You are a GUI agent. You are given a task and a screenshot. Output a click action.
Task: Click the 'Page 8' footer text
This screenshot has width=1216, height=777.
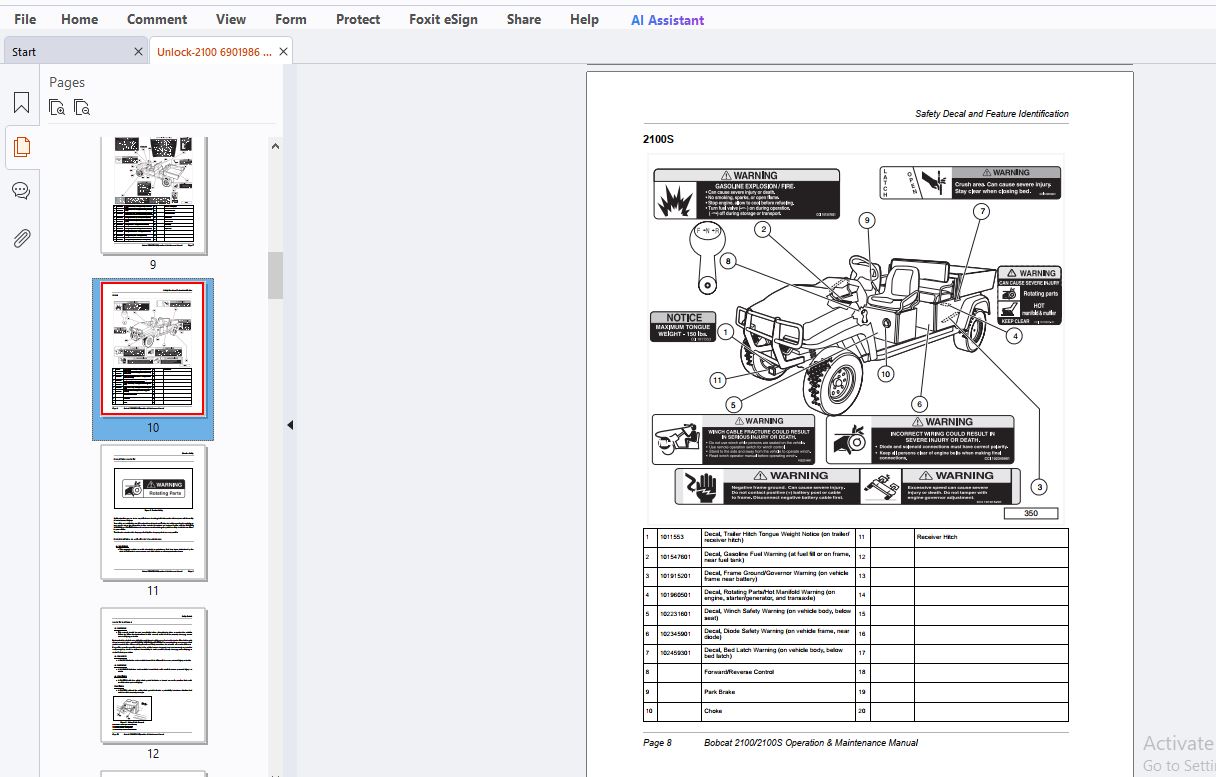657,743
